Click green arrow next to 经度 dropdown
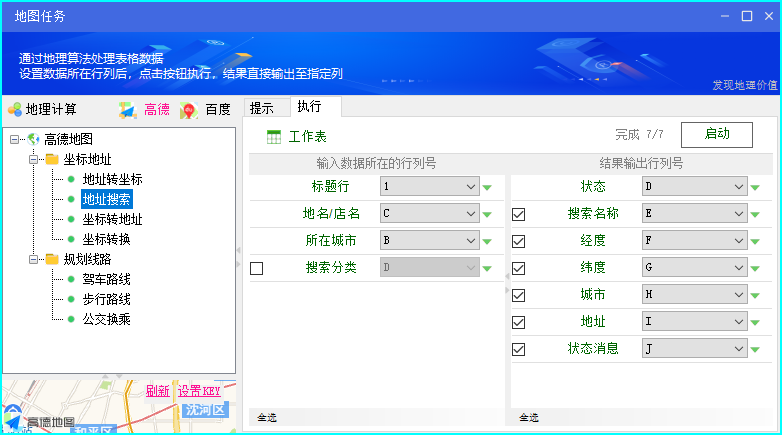 755,241
